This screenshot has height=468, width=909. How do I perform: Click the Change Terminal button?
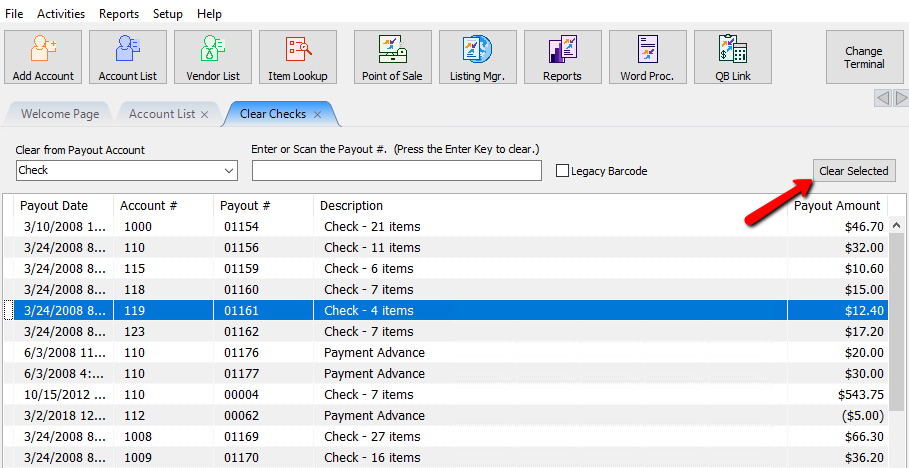864,57
